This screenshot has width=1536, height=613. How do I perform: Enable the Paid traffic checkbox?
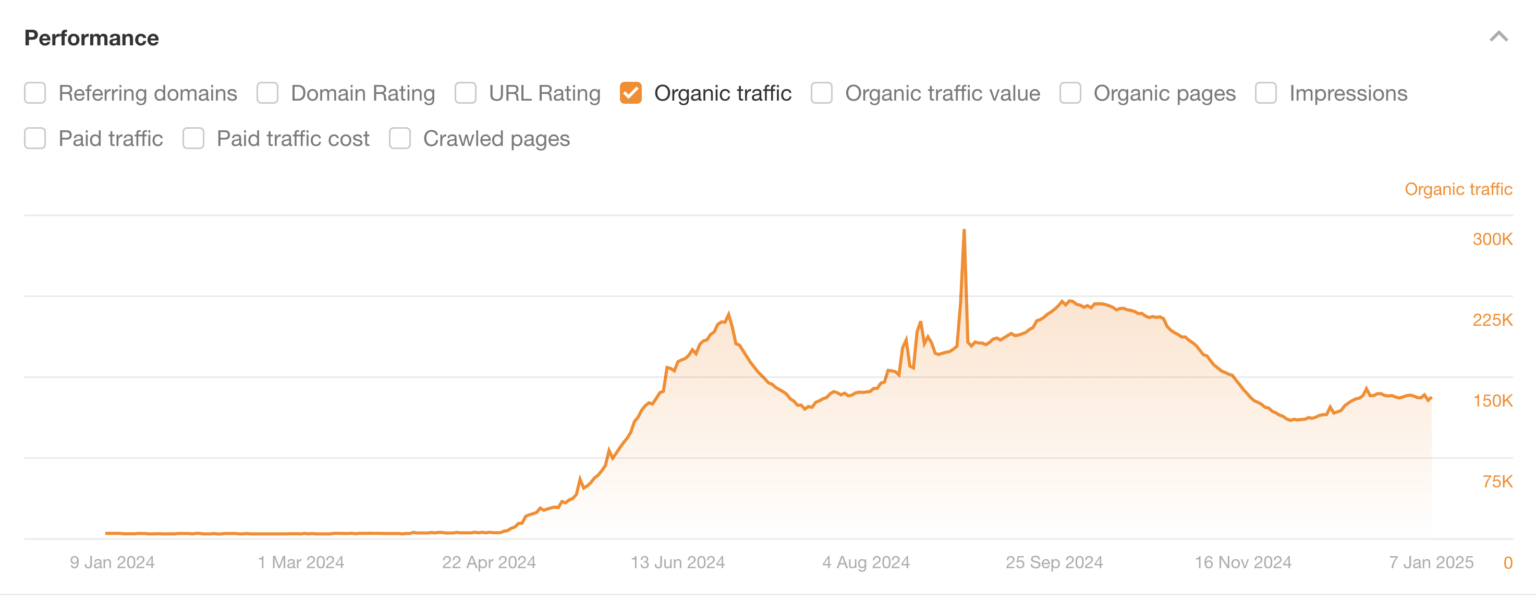pyautogui.click(x=35, y=139)
